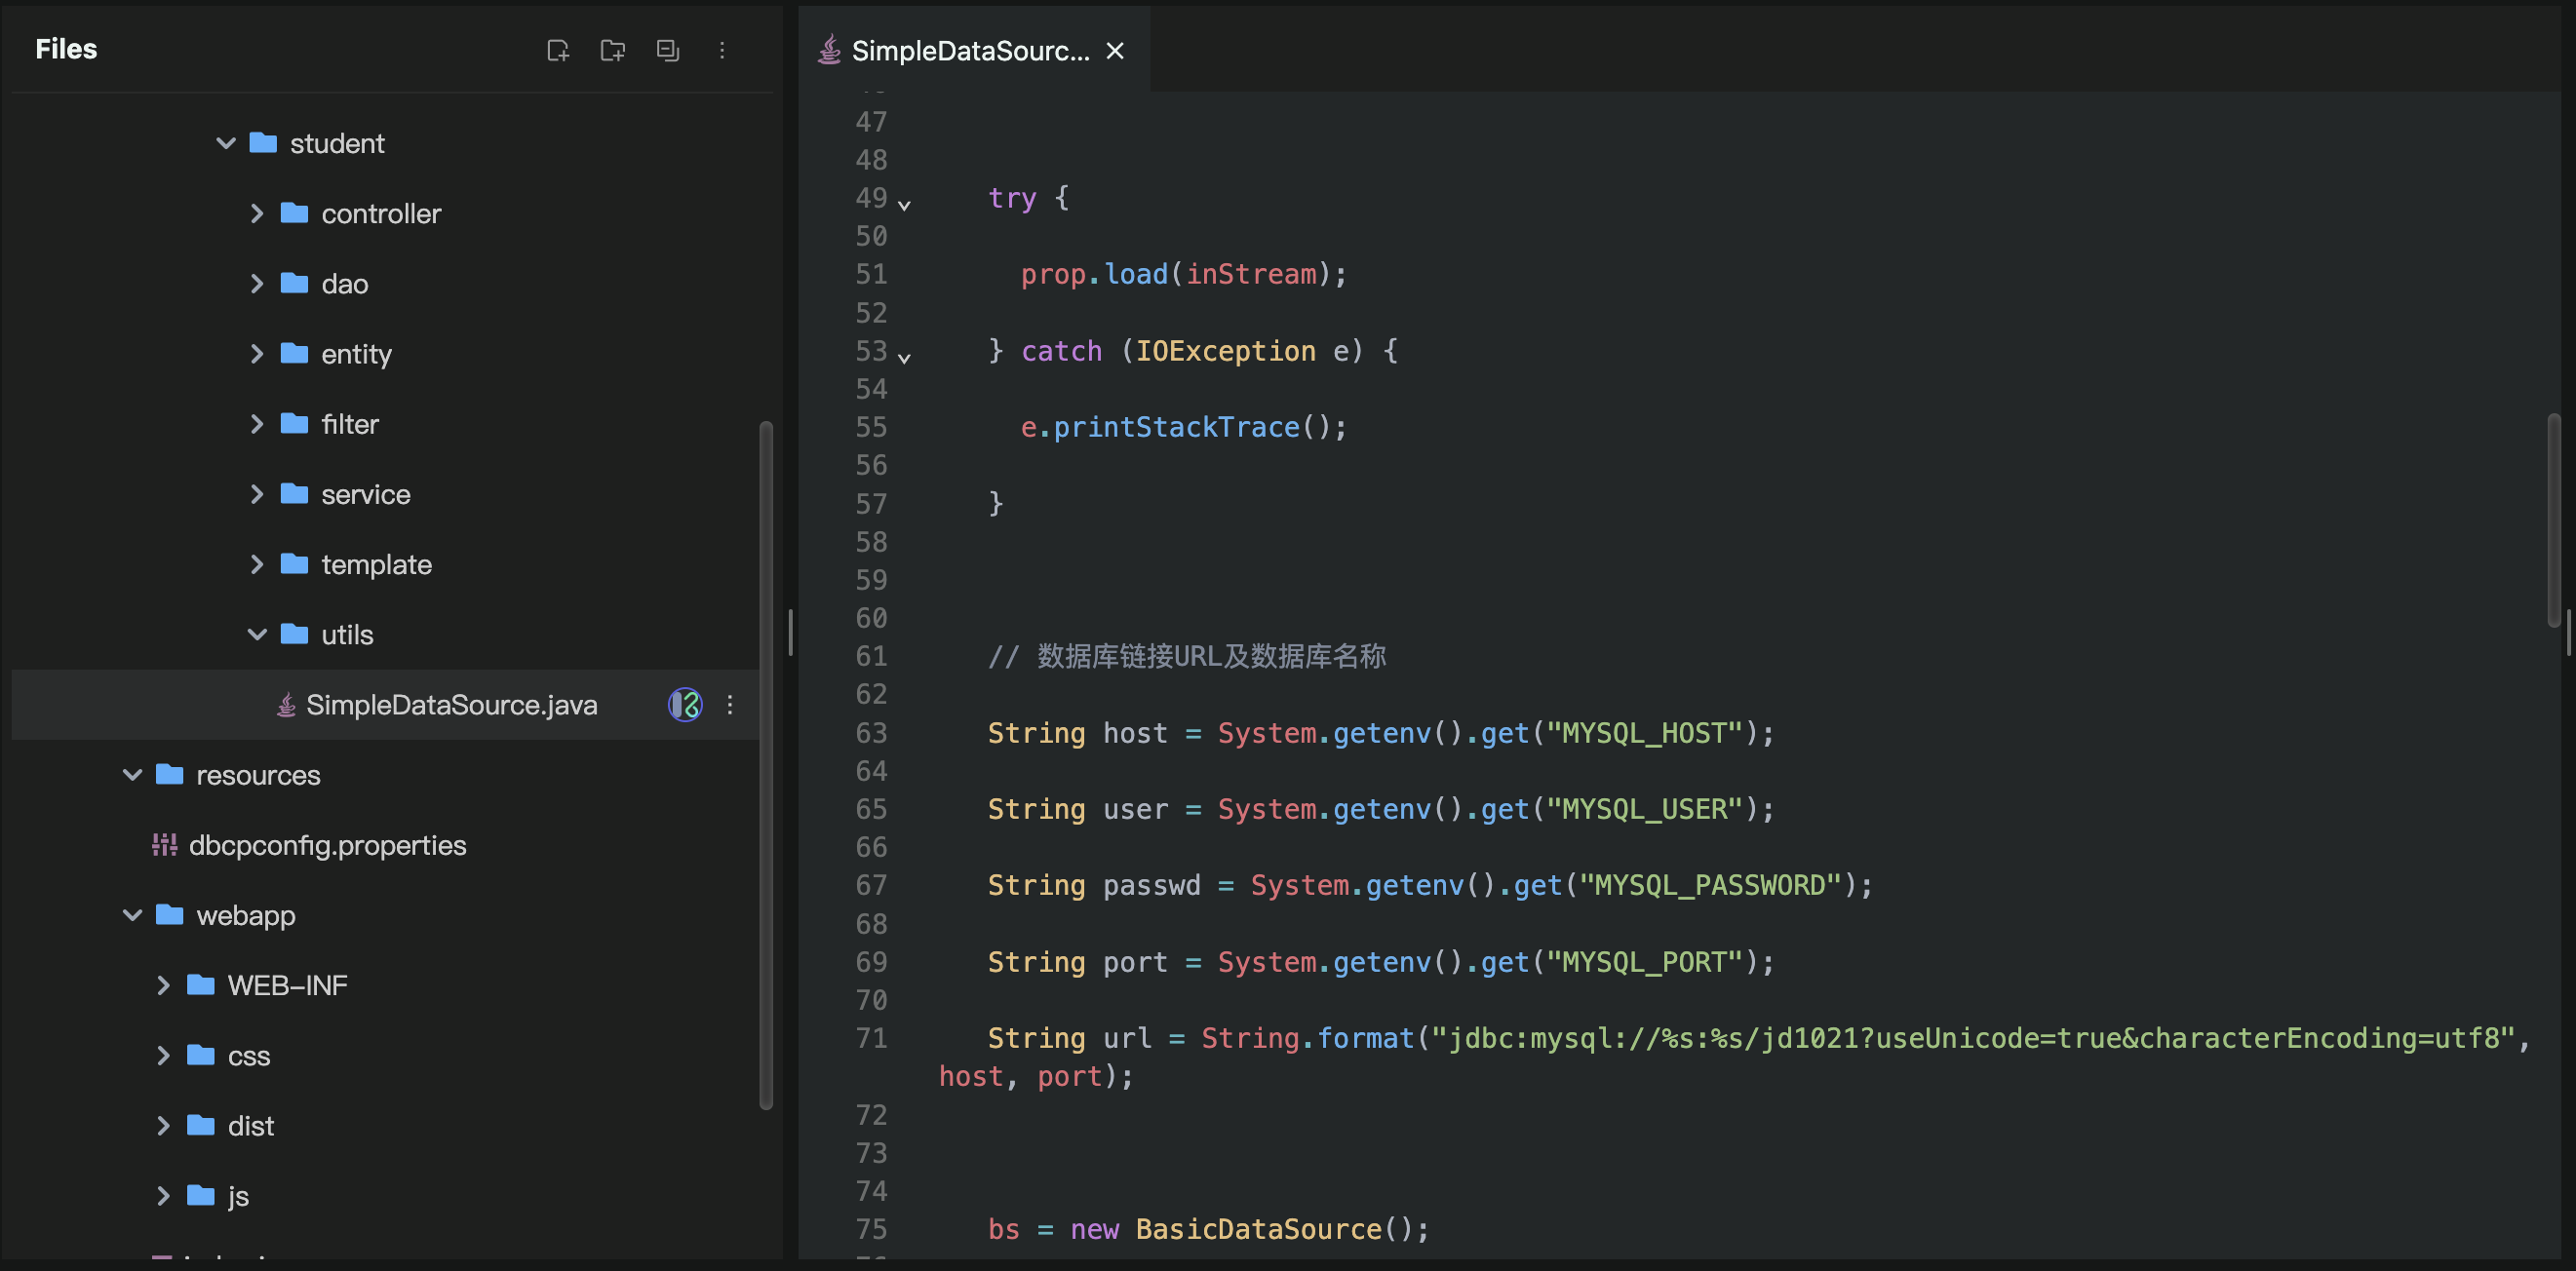Click the editor vertical scrollbar thumb
The image size is (2576, 1271).
click(x=2553, y=520)
